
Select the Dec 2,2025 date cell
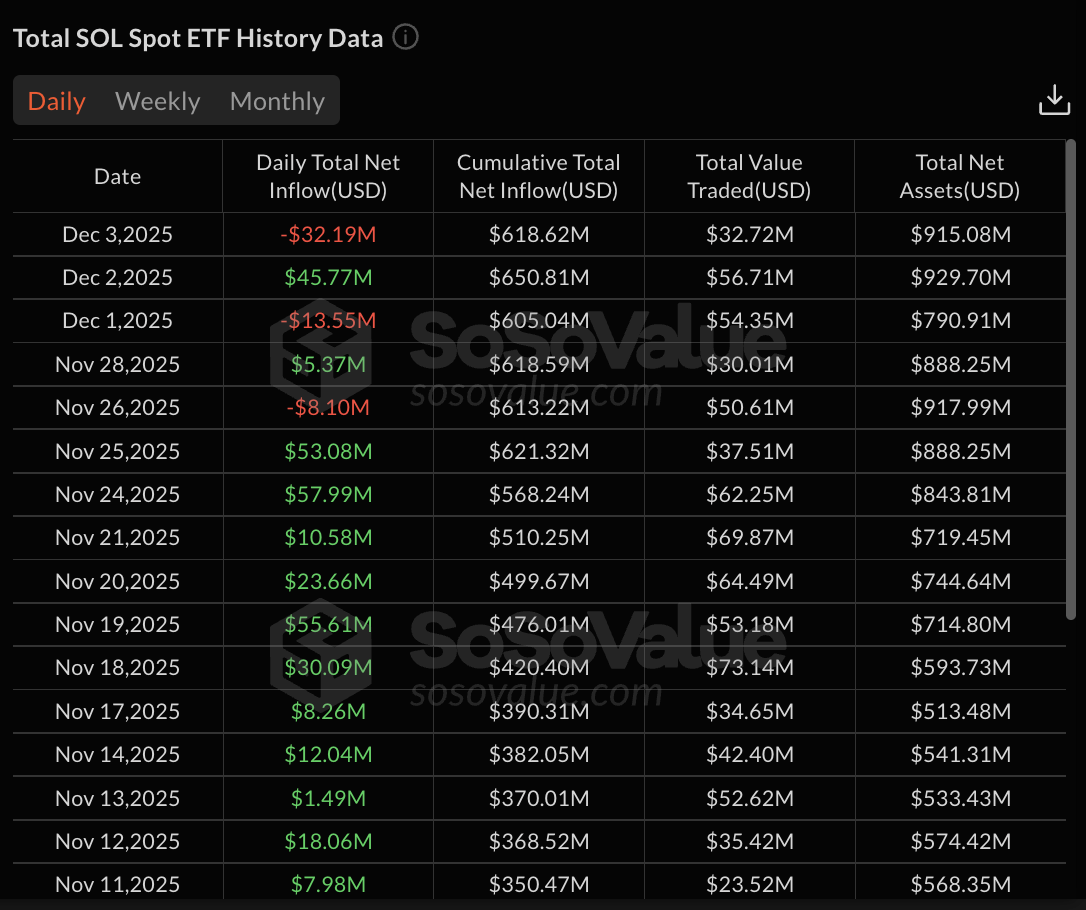point(118,277)
